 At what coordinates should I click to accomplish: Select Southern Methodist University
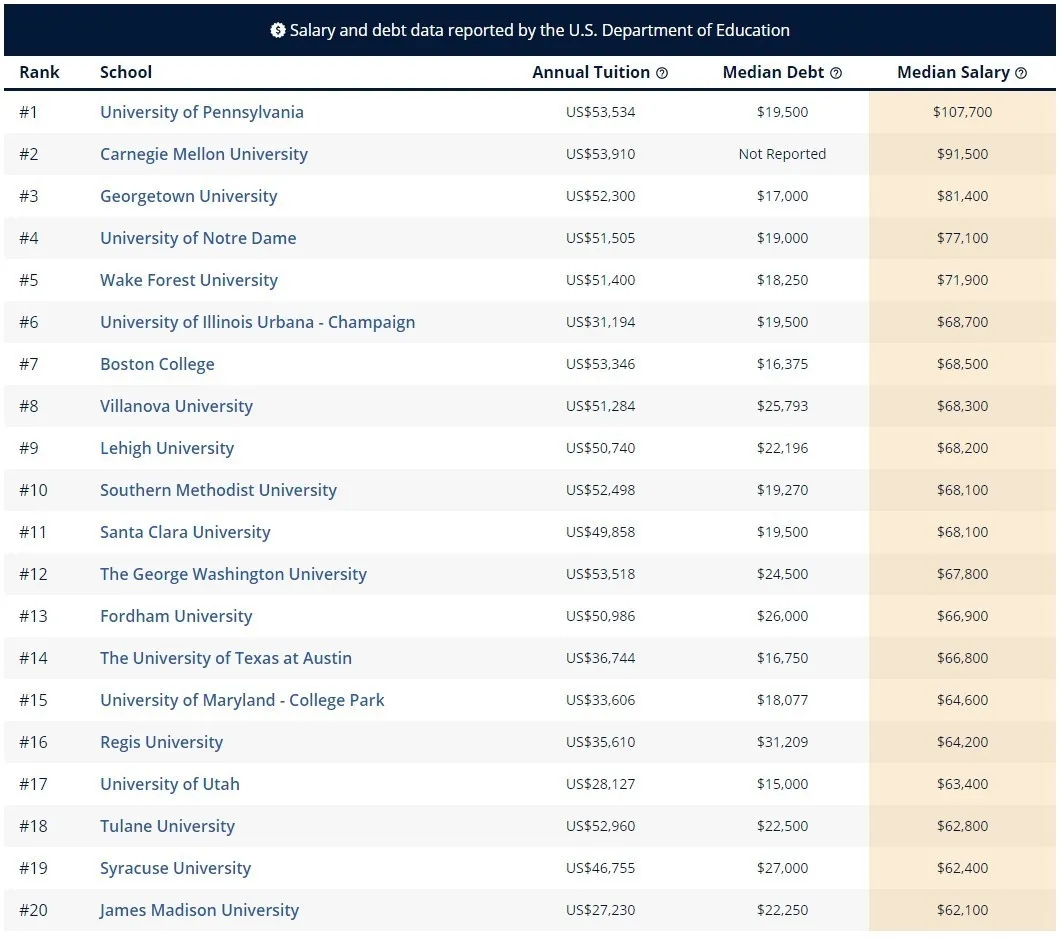(218, 490)
